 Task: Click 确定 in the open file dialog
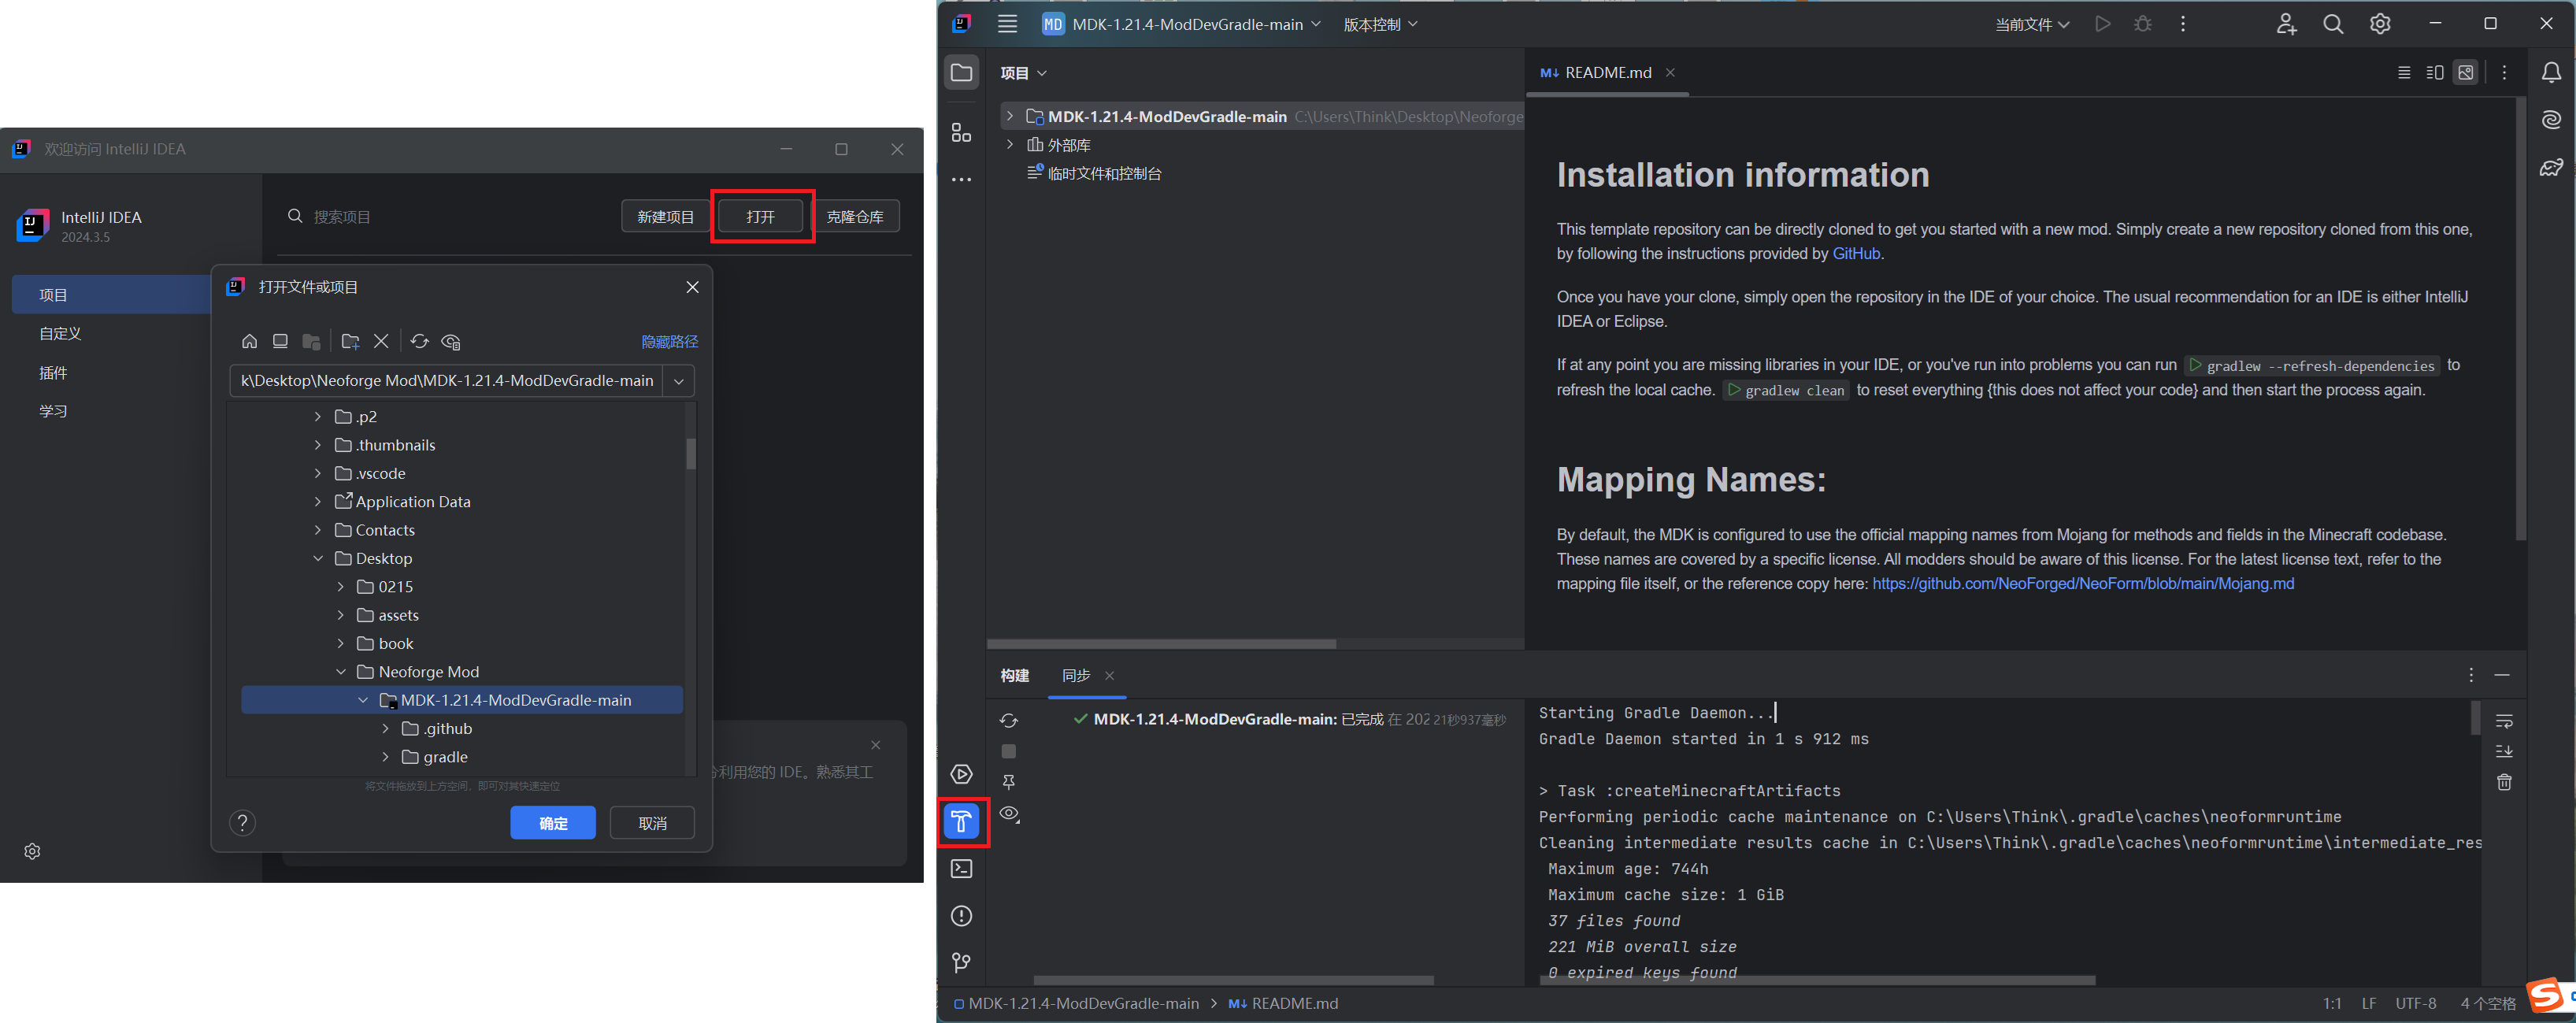tap(553, 823)
